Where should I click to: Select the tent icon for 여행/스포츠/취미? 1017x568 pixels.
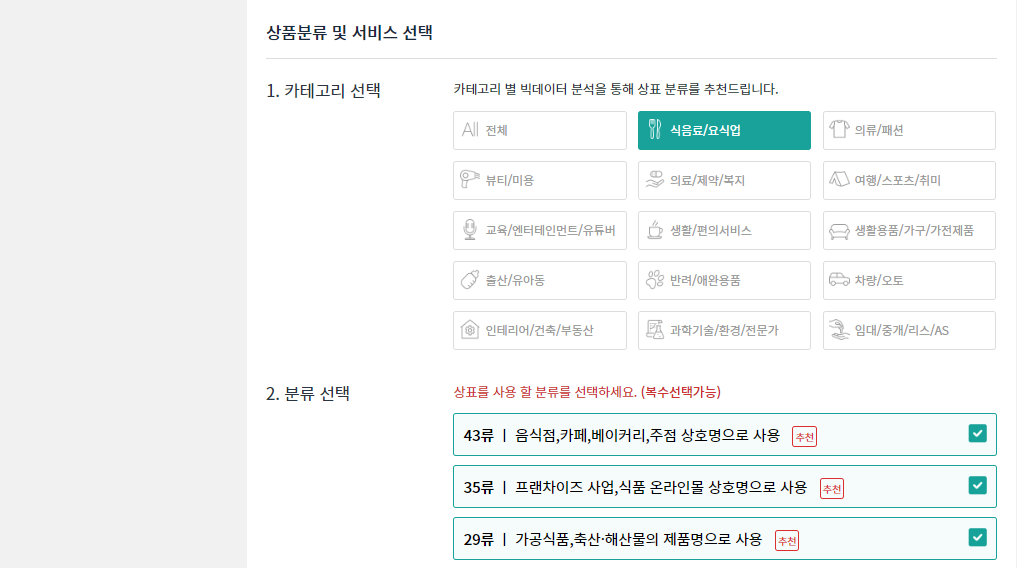[x=839, y=179]
